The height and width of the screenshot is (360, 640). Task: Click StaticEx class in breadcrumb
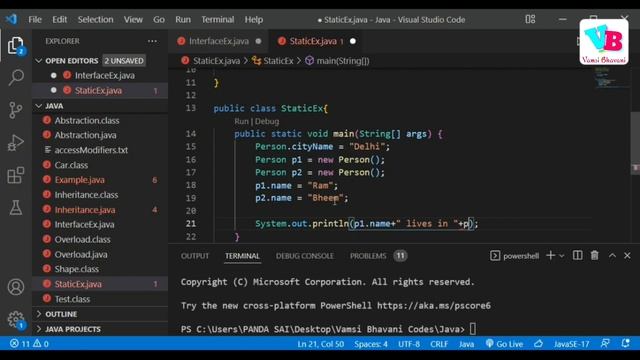(278, 61)
